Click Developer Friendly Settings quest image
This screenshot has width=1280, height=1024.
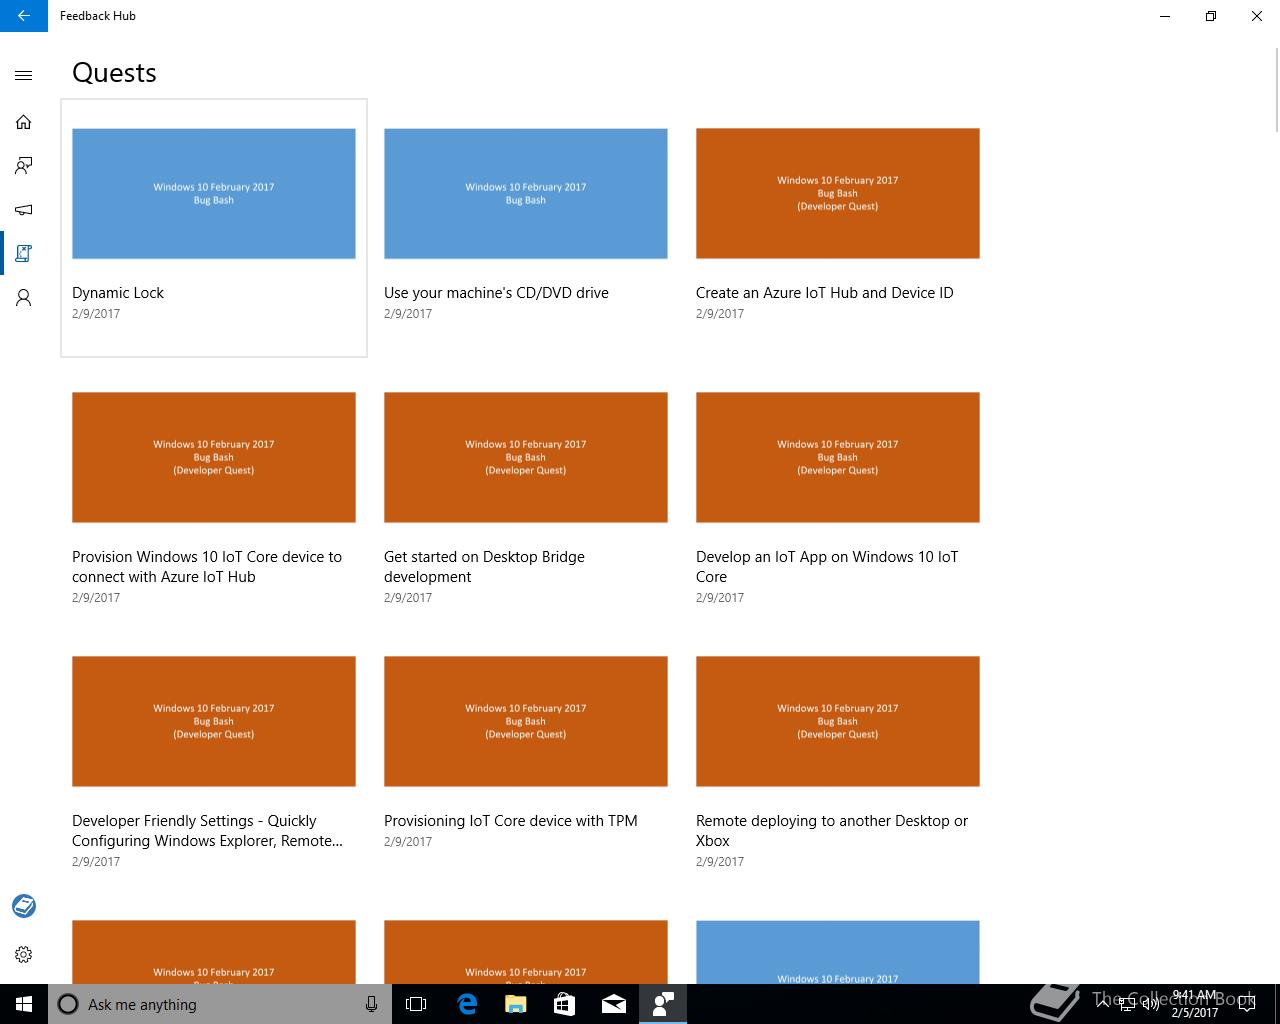click(x=214, y=721)
